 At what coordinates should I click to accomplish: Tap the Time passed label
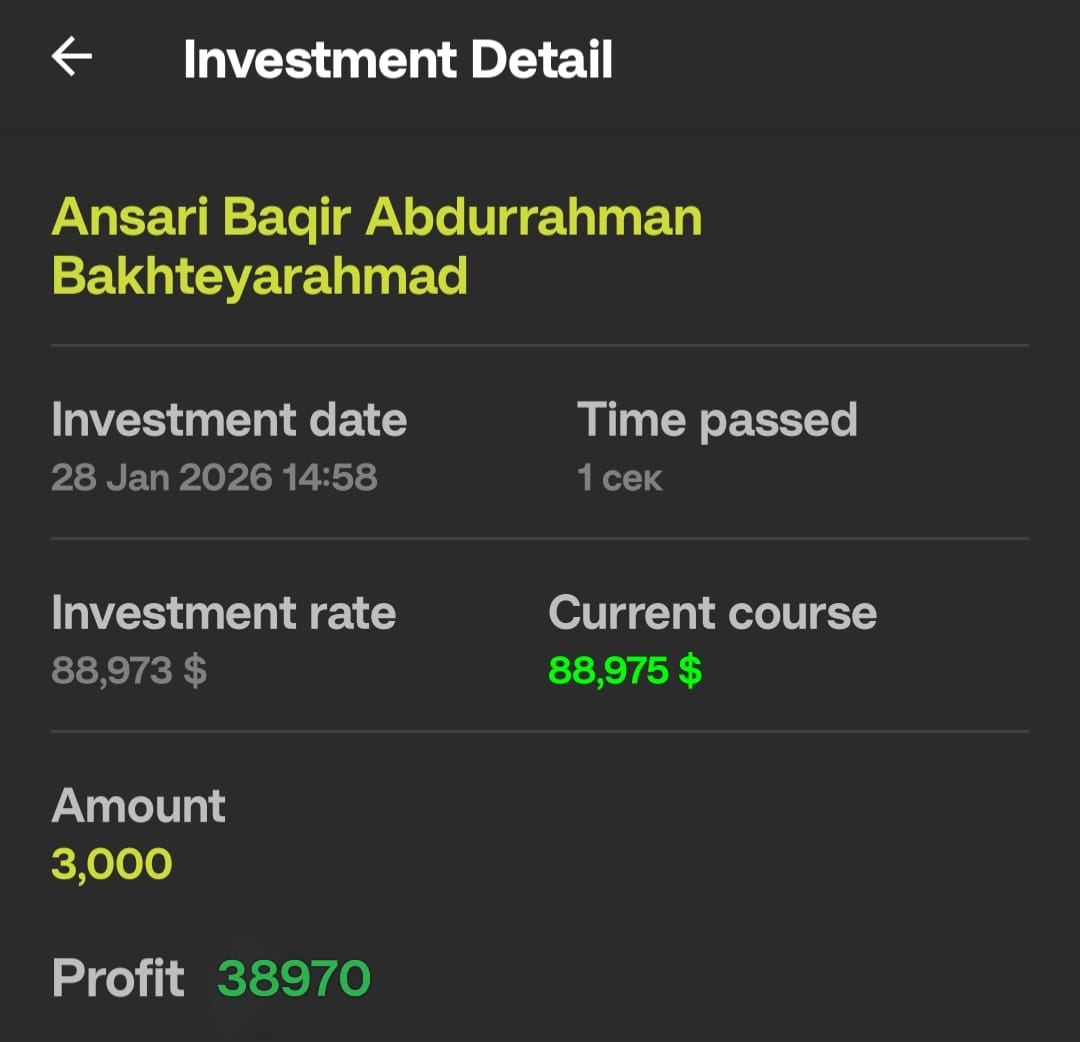(717, 420)
